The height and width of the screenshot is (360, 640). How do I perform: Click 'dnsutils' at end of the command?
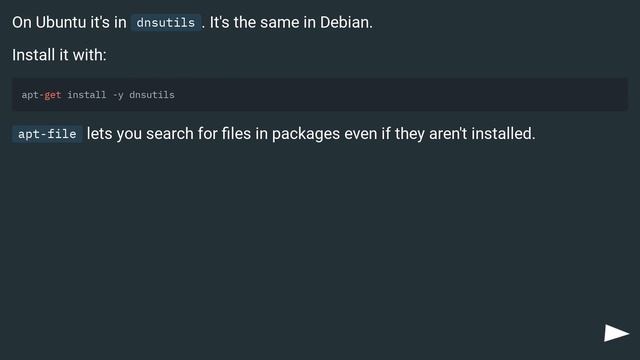click(152, 95)
